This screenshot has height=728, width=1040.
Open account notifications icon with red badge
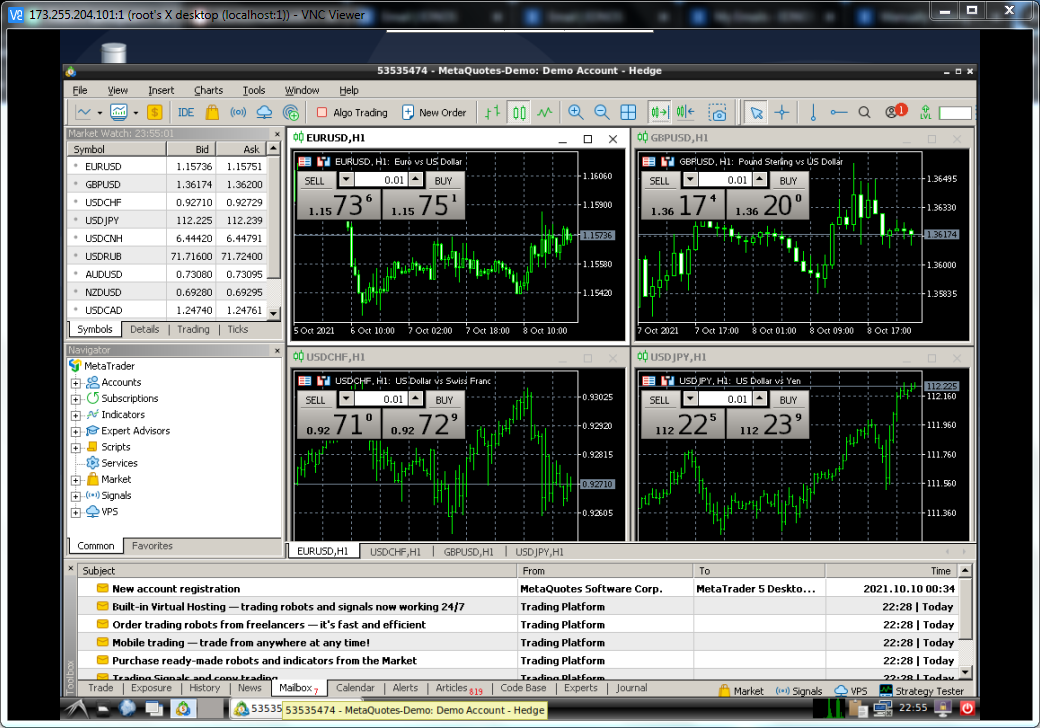tap(895, 111)
